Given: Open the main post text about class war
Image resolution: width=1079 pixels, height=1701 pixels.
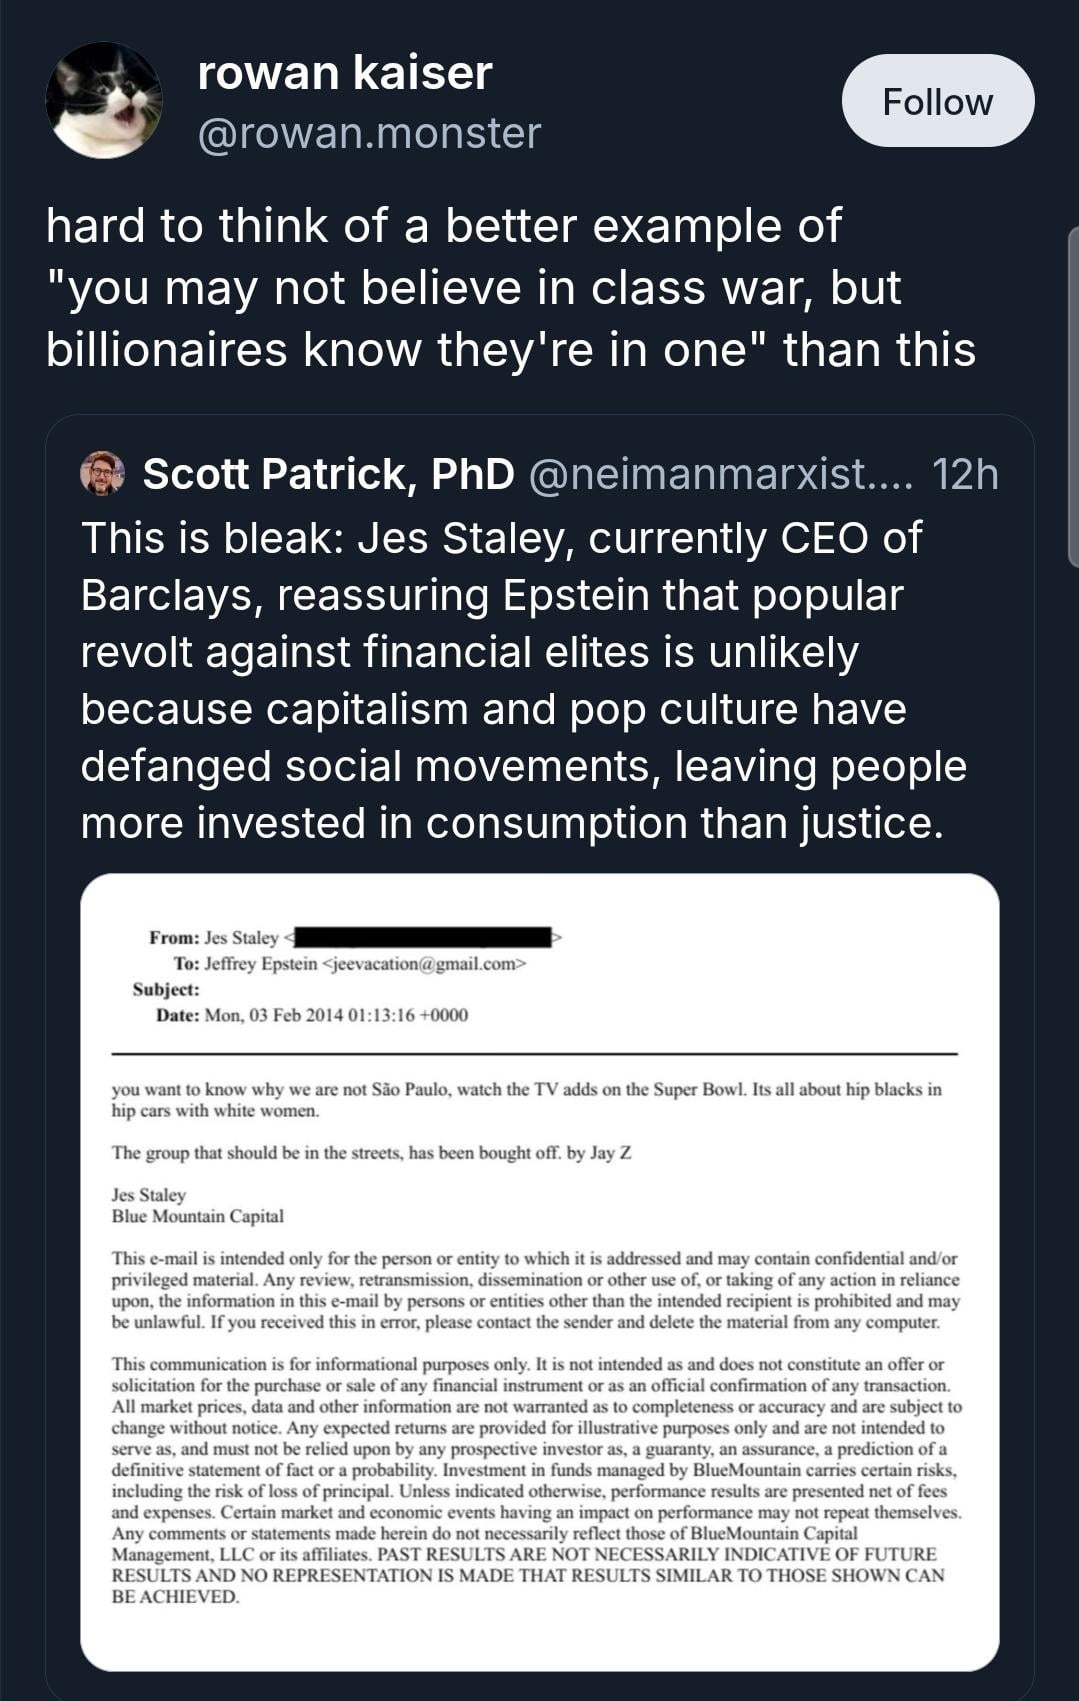Looking at the screenshot, I should tap(510, 288).
